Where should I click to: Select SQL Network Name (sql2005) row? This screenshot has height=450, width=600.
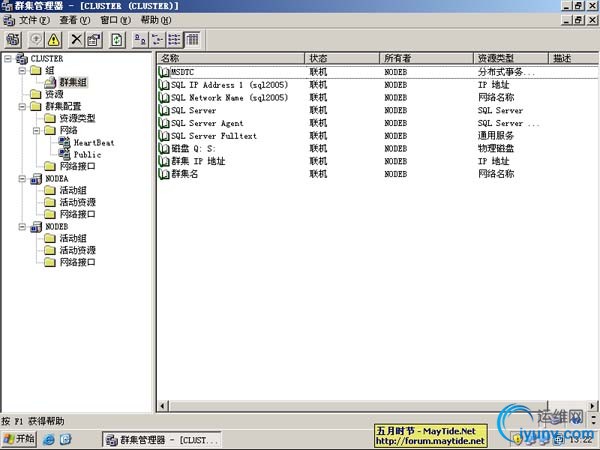[377, 98]
